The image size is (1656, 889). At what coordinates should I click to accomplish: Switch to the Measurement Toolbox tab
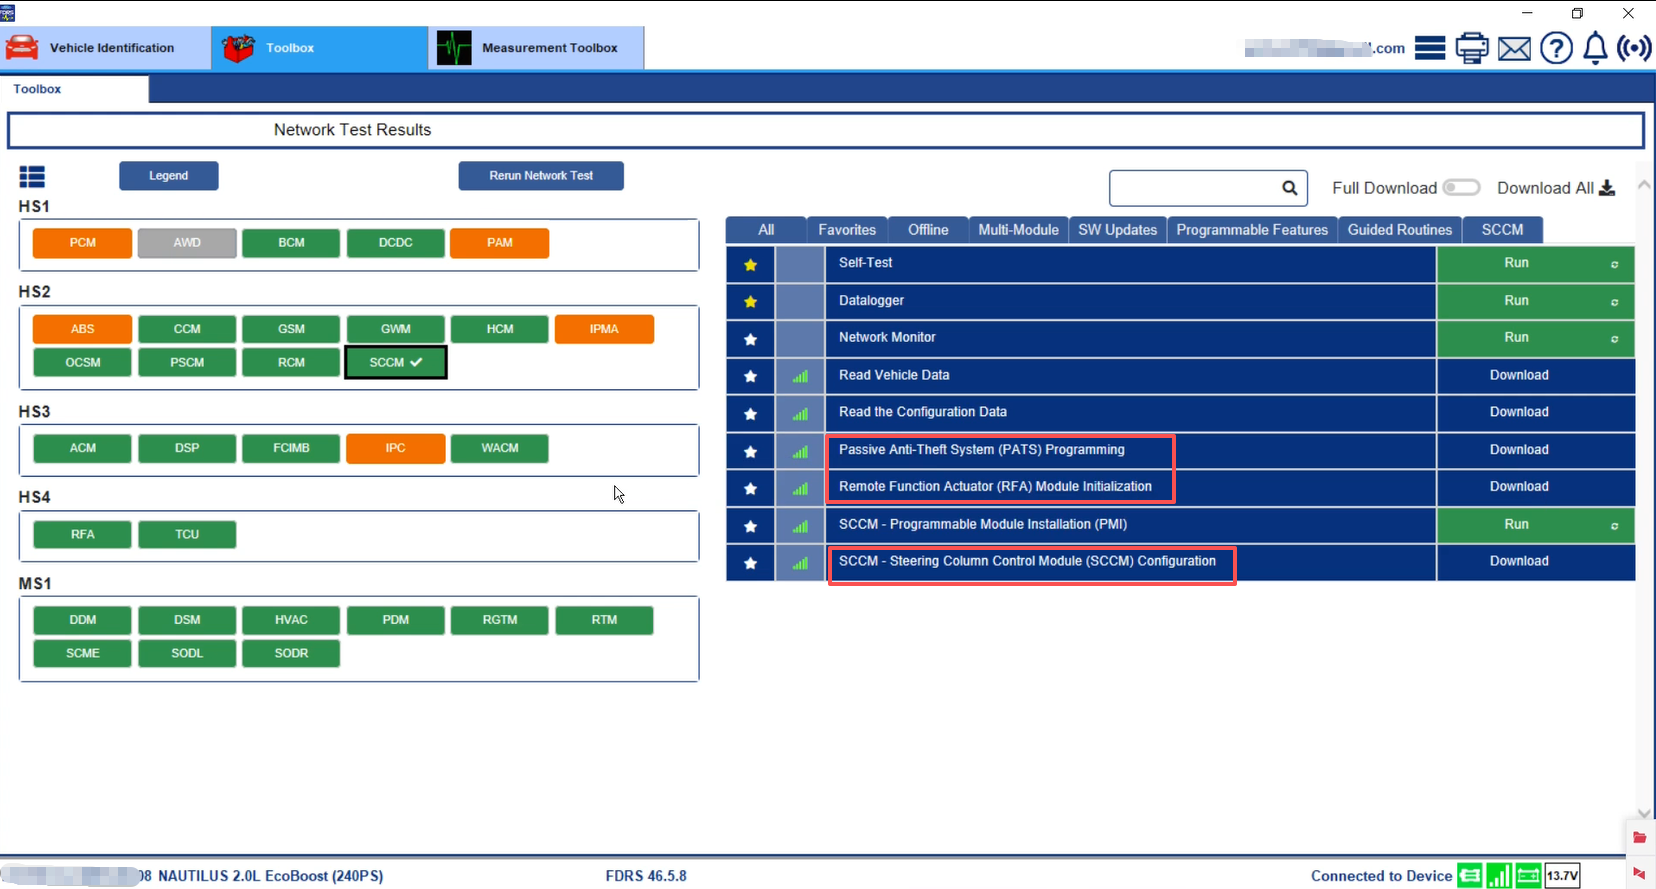[x=537, y=48]
